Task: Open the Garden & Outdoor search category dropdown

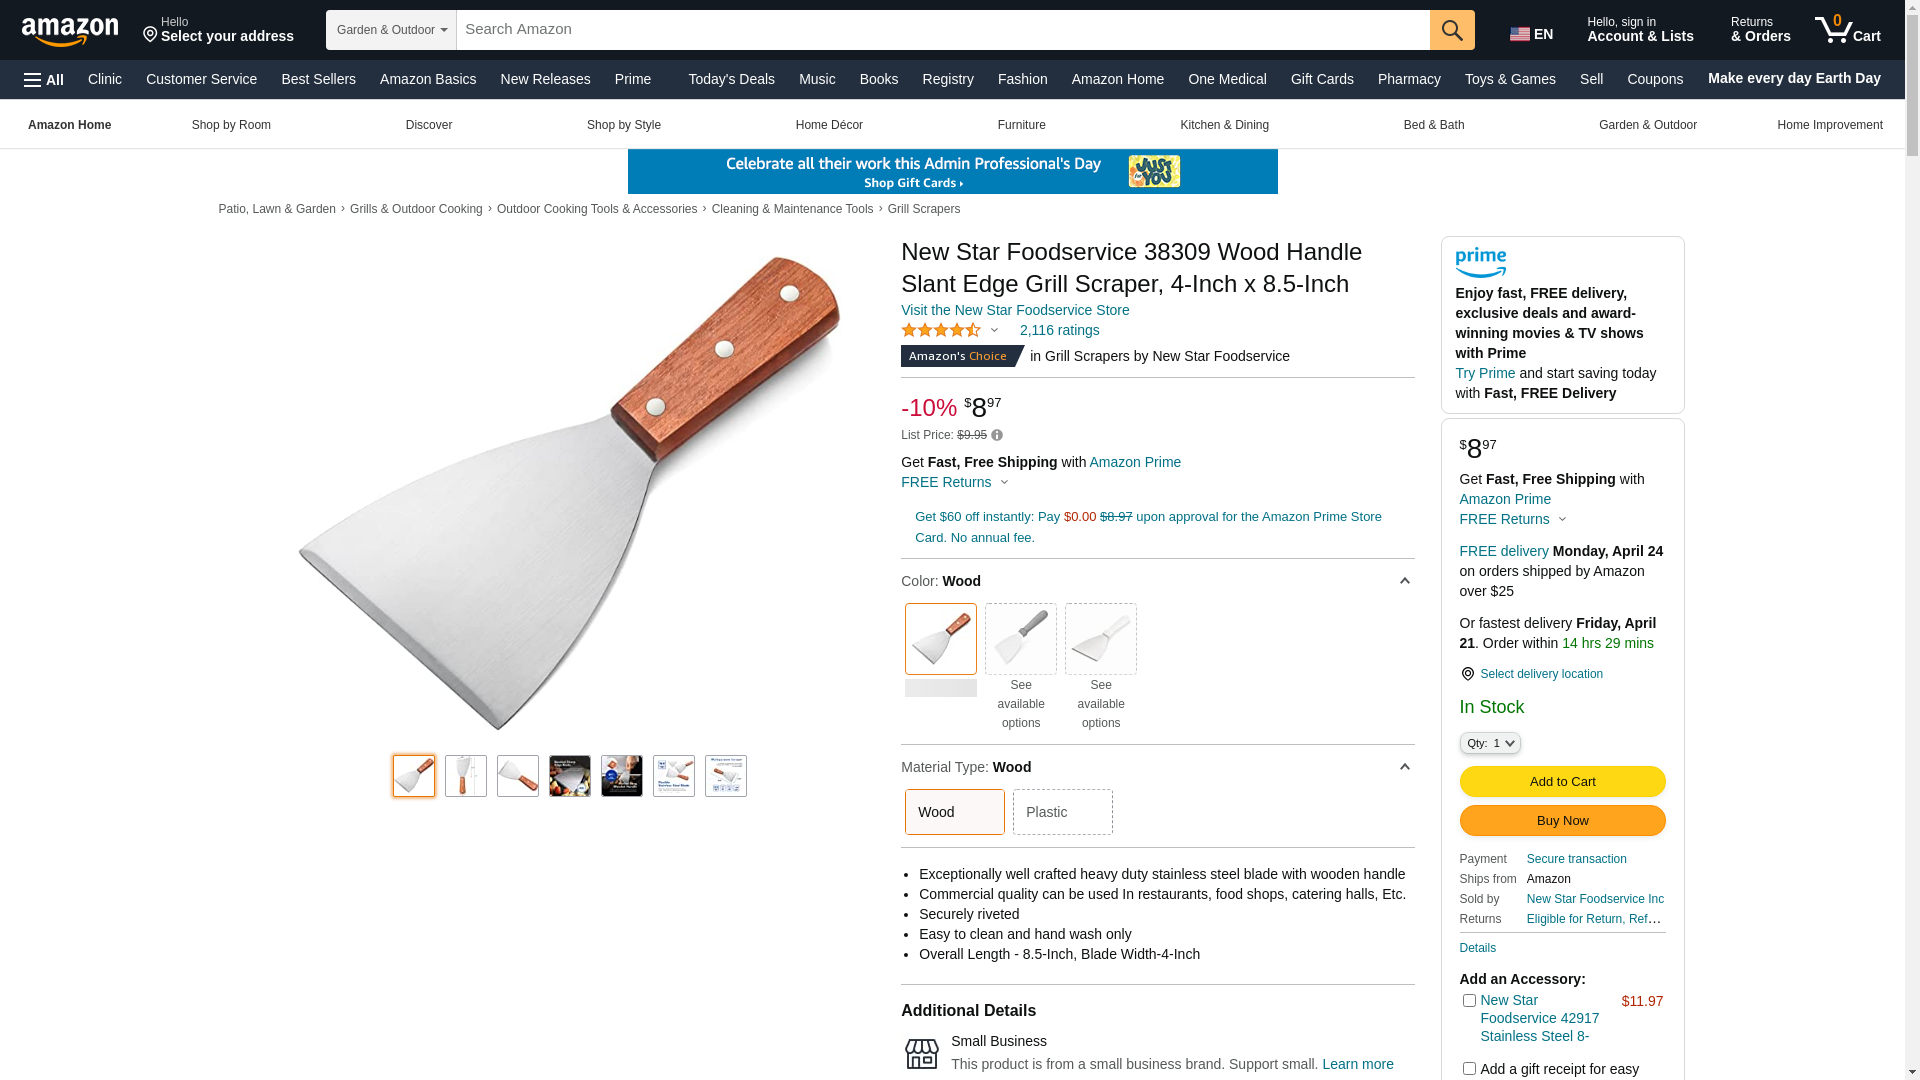Action: click(391, 30)
